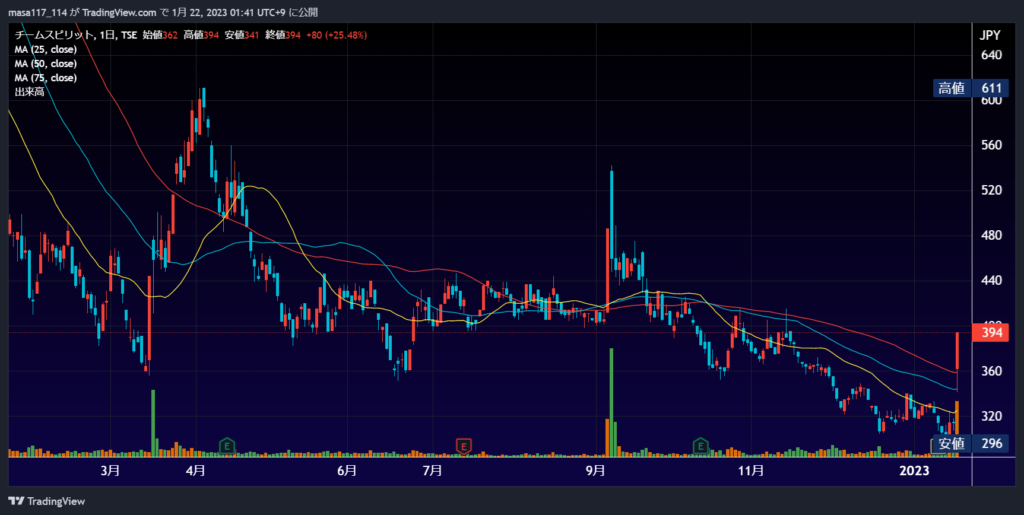The image size is (1024, 515).
Task: Click the red earnings E marker near July
Action: tap(464, 446)
